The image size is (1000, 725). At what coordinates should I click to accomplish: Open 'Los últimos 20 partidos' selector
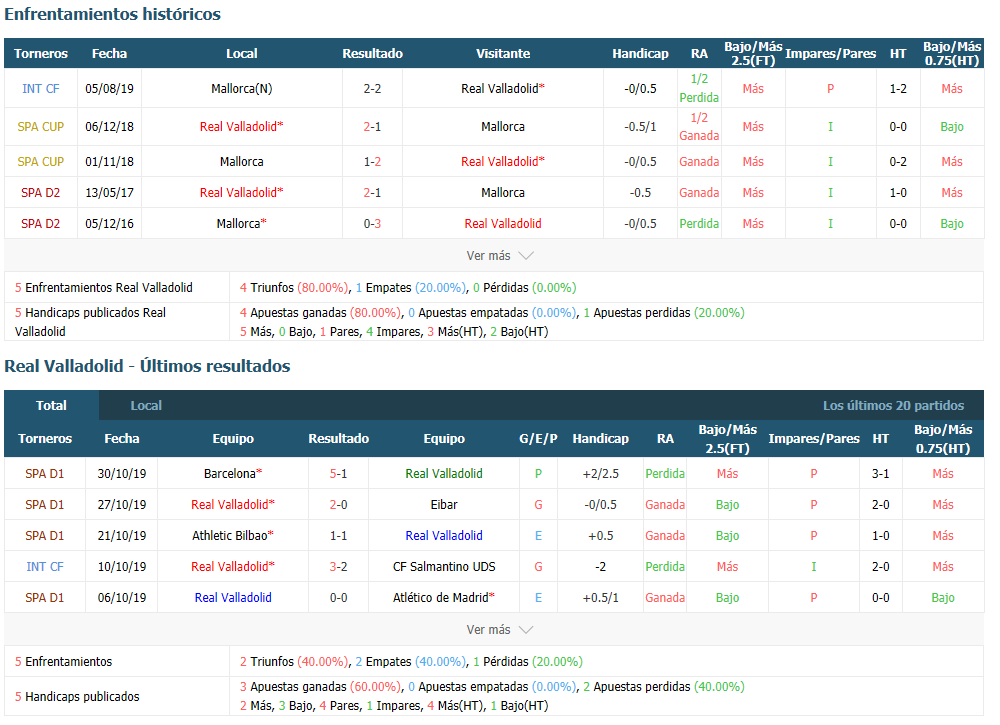pyautogui.click(x=893, y=406)
